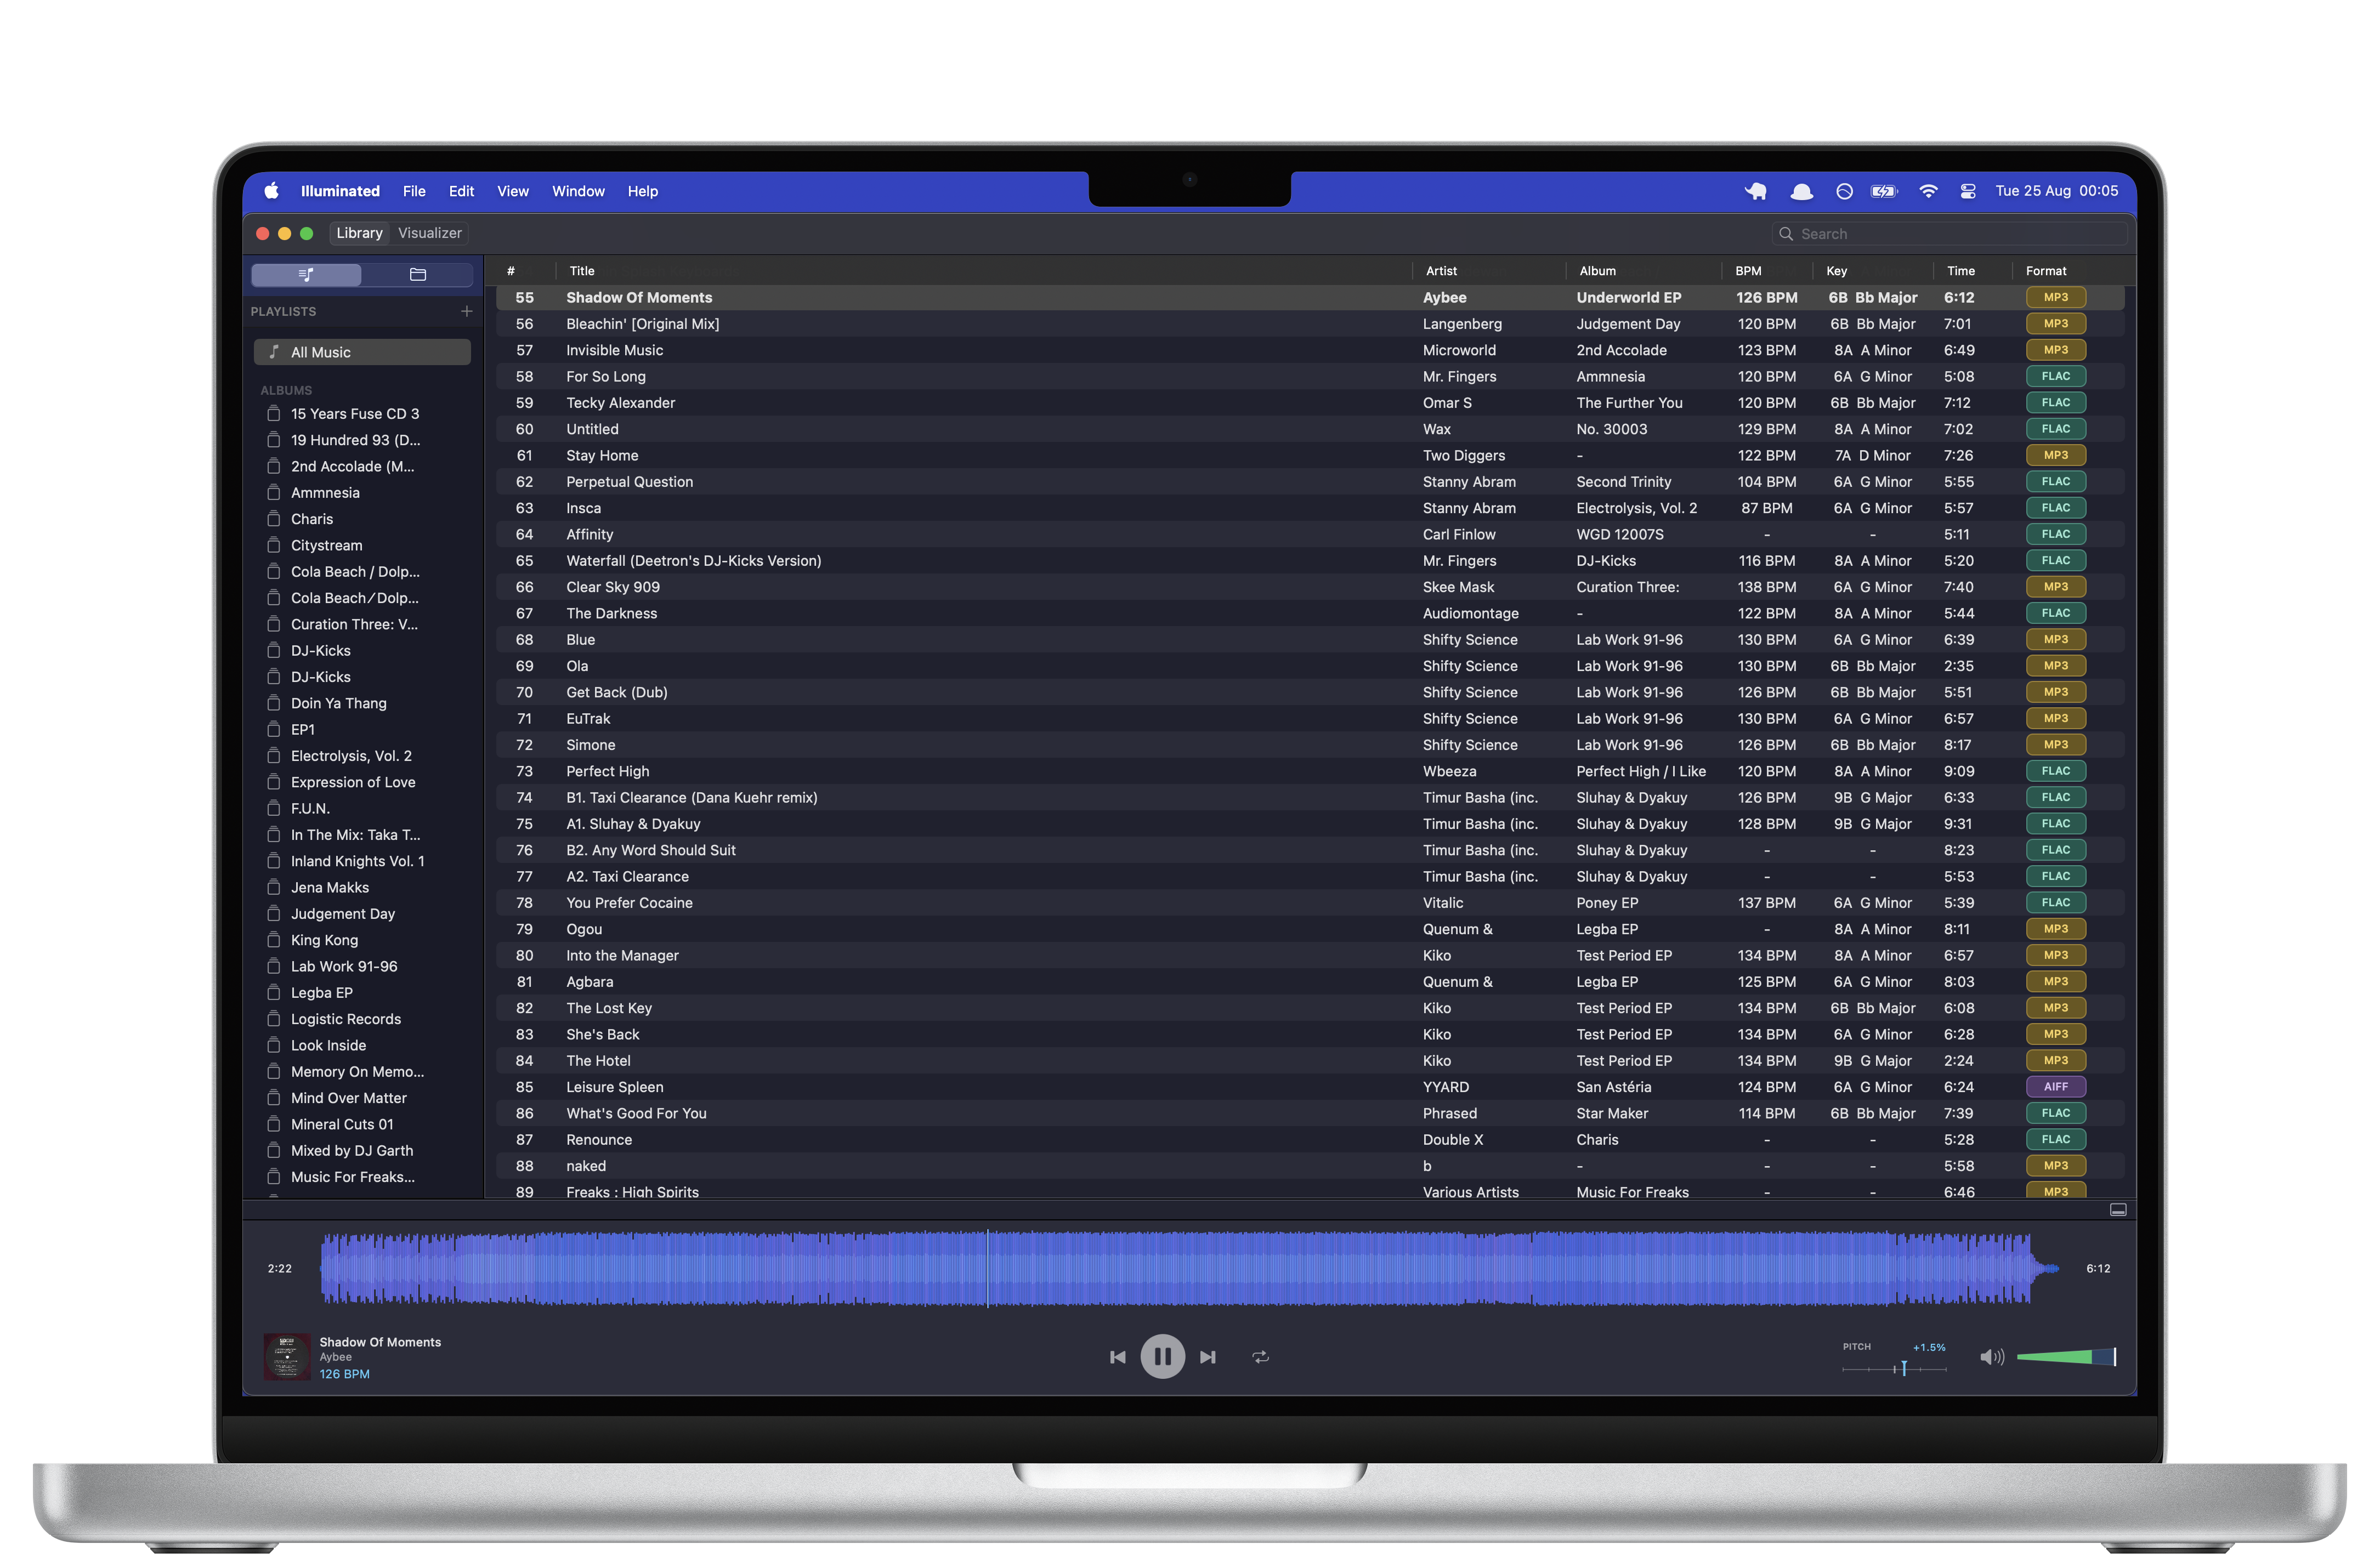The image size is (2380, 1568).
Task: Sort by the Key column header
Action: pos(1836,271)
